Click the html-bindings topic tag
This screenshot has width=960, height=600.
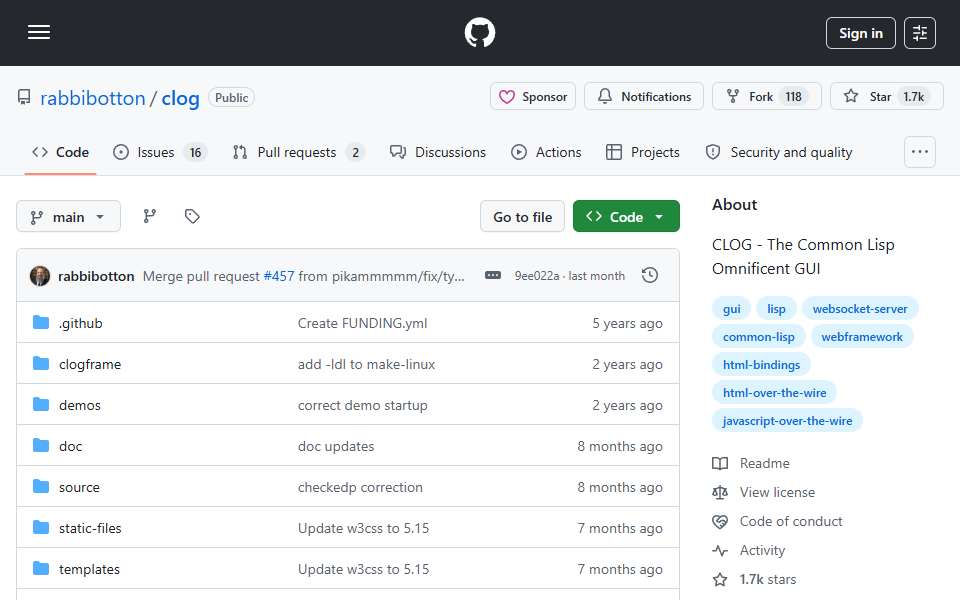point(762,365)
